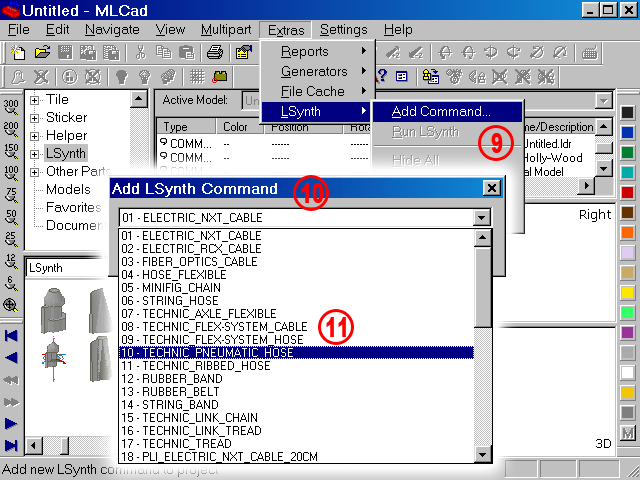Pick the red color swatch

pyautogui.click(x=627, y=192)
